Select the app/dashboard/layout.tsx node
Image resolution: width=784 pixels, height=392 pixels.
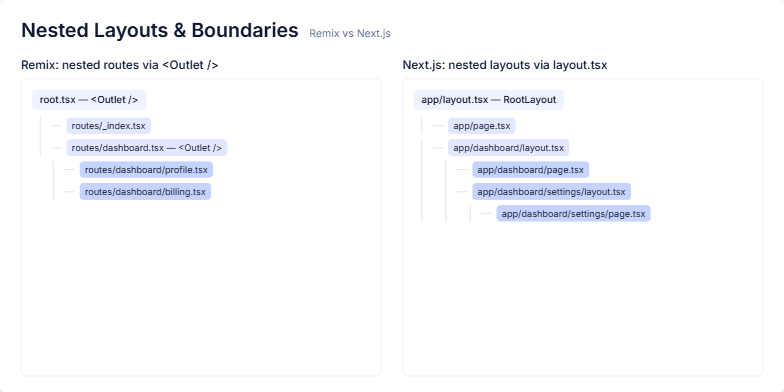coord(508,148)
